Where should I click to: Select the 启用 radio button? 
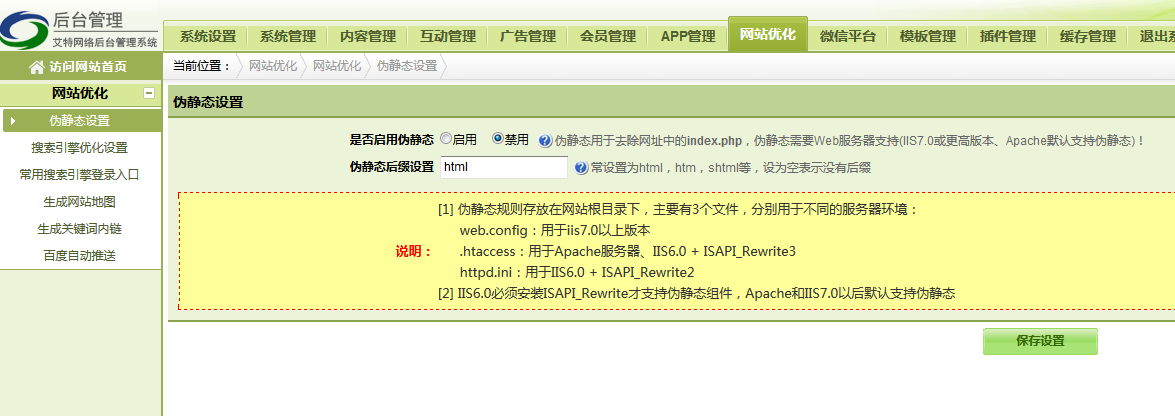446,139
